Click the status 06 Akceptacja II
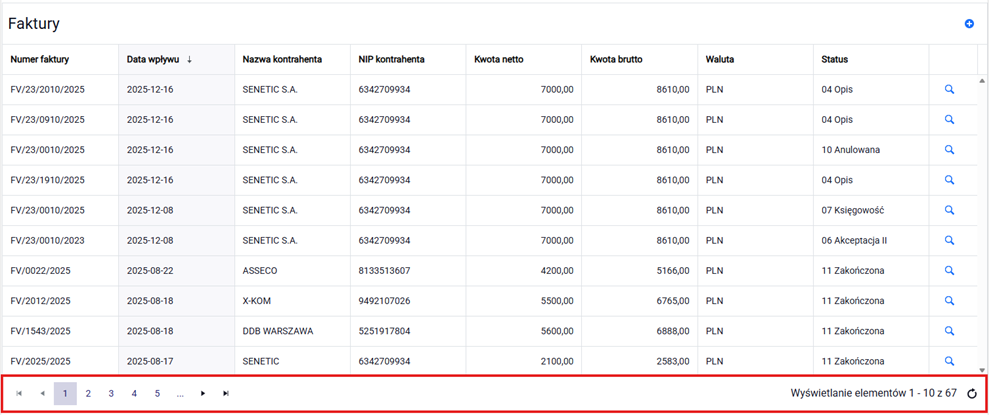 (854, 240)
